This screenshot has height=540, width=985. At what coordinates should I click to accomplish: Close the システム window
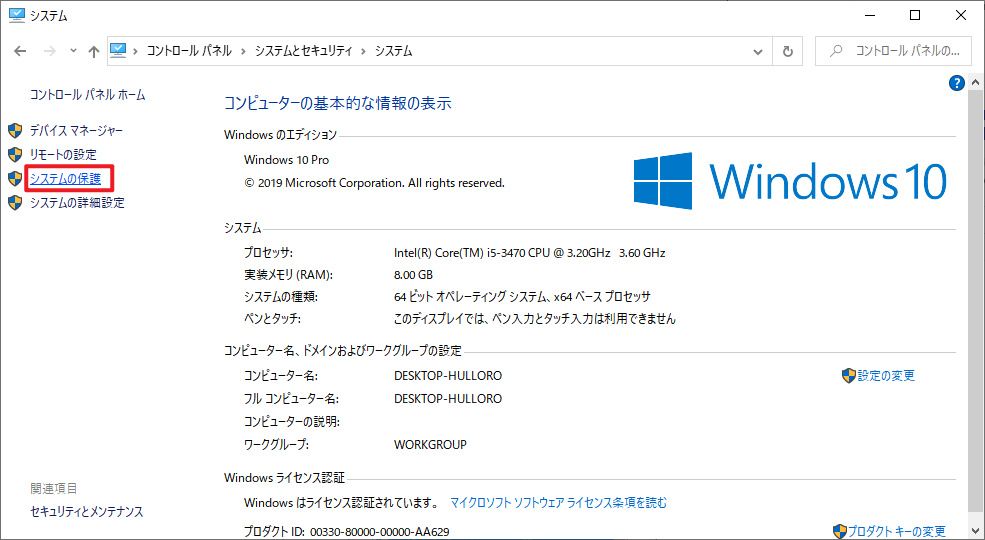[x=961, y=16]
